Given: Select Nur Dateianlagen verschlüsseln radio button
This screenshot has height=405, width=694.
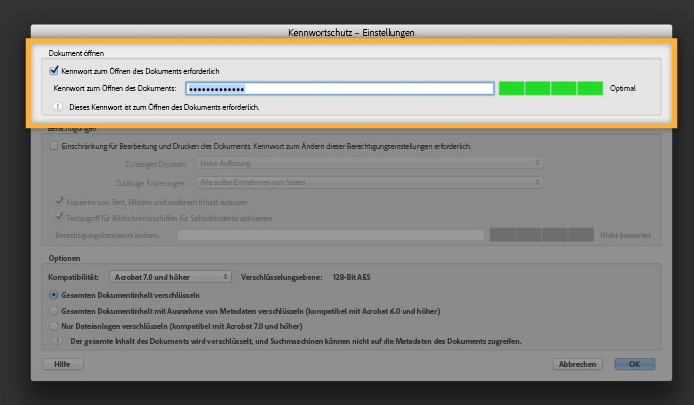Looking at the screenshot, I should tap(54, 326).
